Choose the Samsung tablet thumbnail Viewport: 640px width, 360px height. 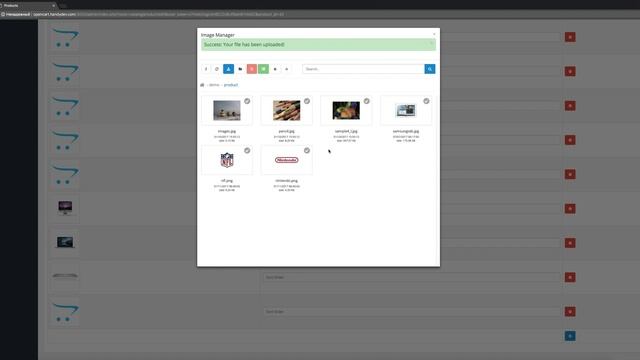(406, 110)
